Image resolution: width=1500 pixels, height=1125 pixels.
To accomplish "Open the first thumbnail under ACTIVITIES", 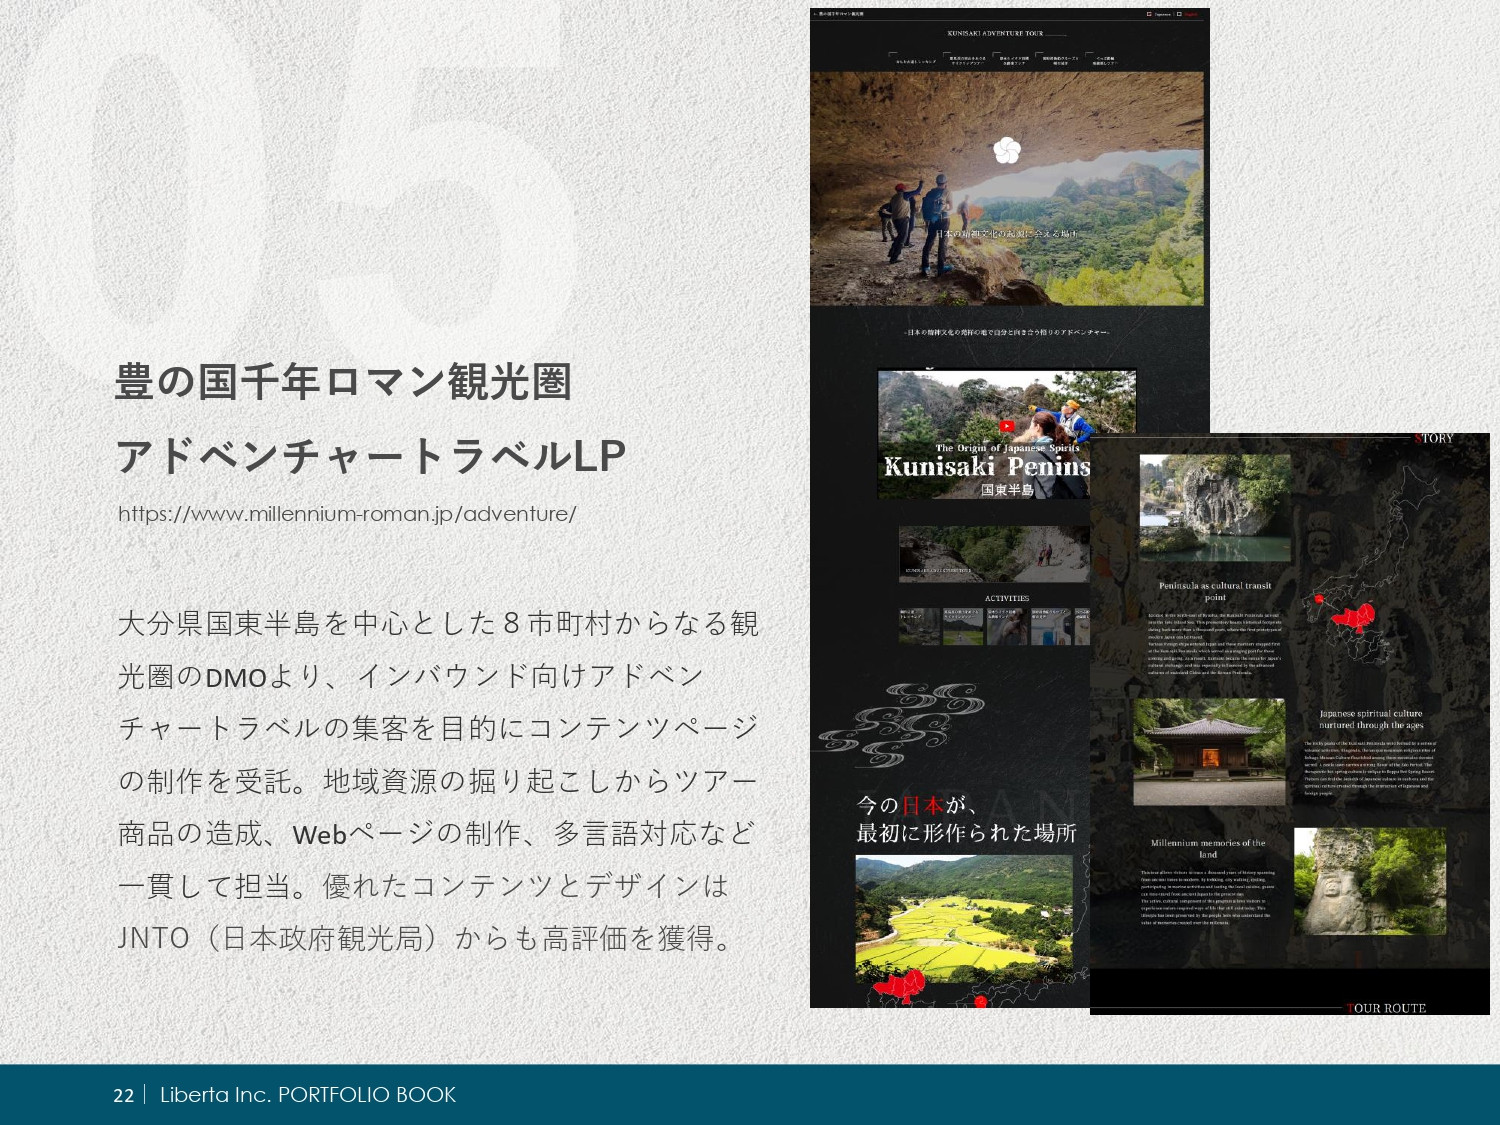I will pos(917,627).
